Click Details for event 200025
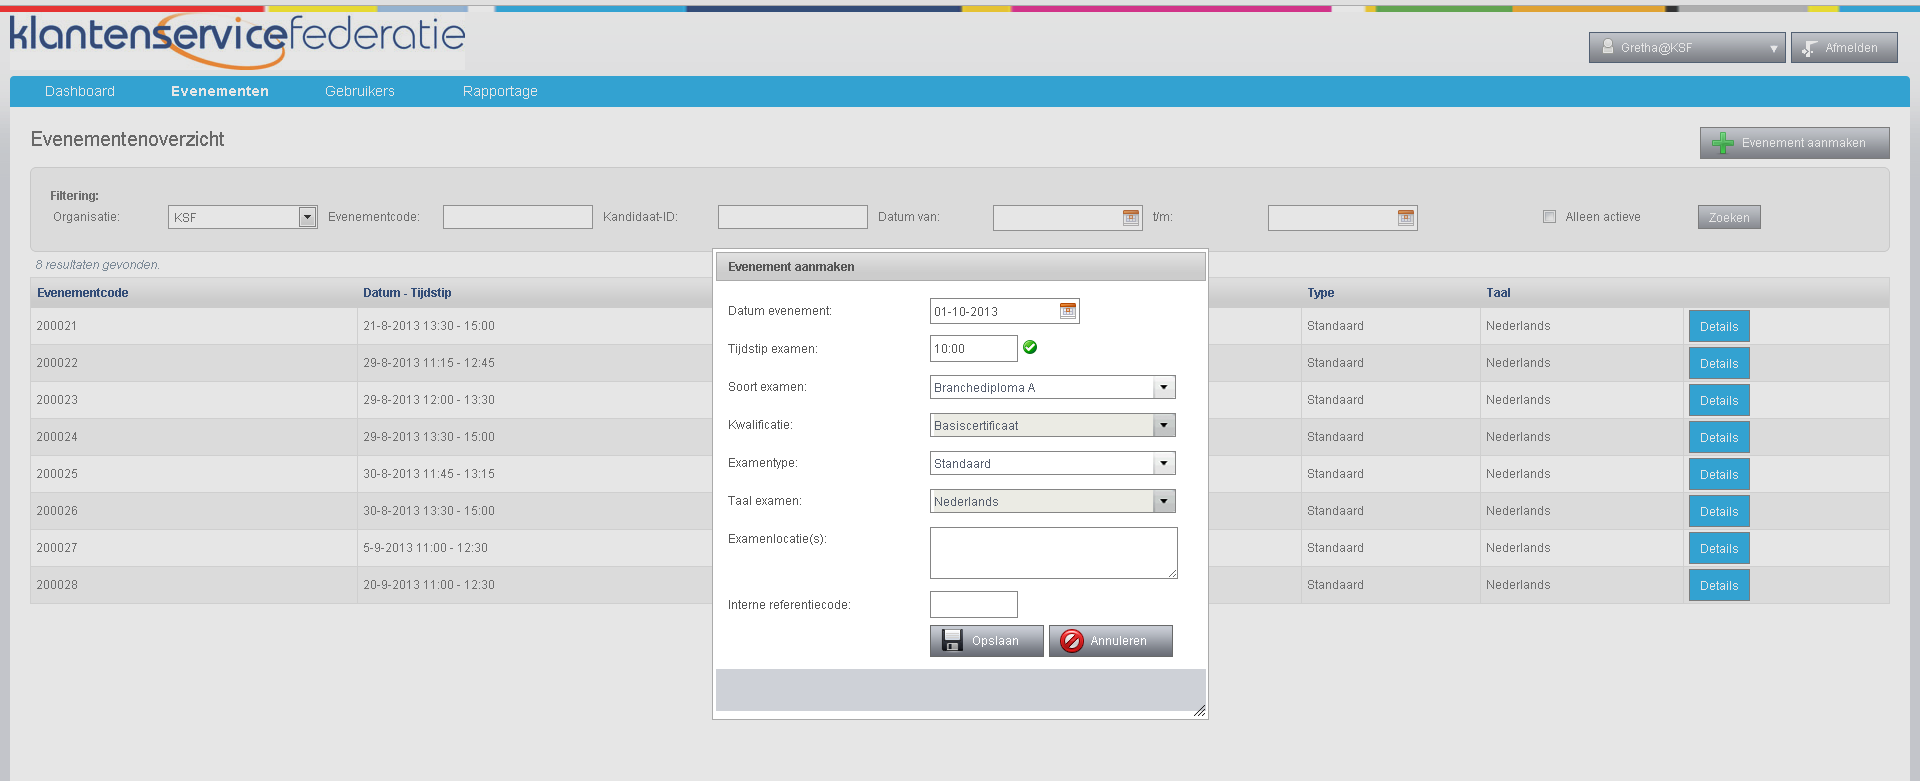 [x=1719, y=474]
